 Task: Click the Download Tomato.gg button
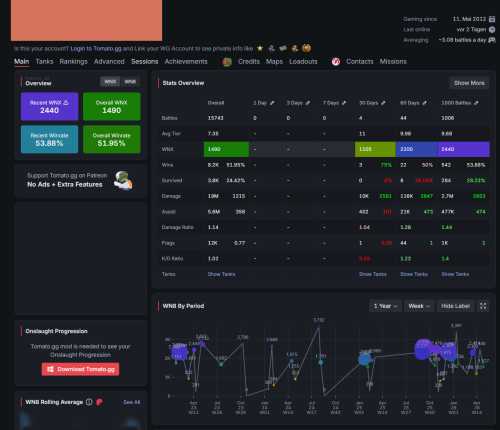click(x=80, y=369)
